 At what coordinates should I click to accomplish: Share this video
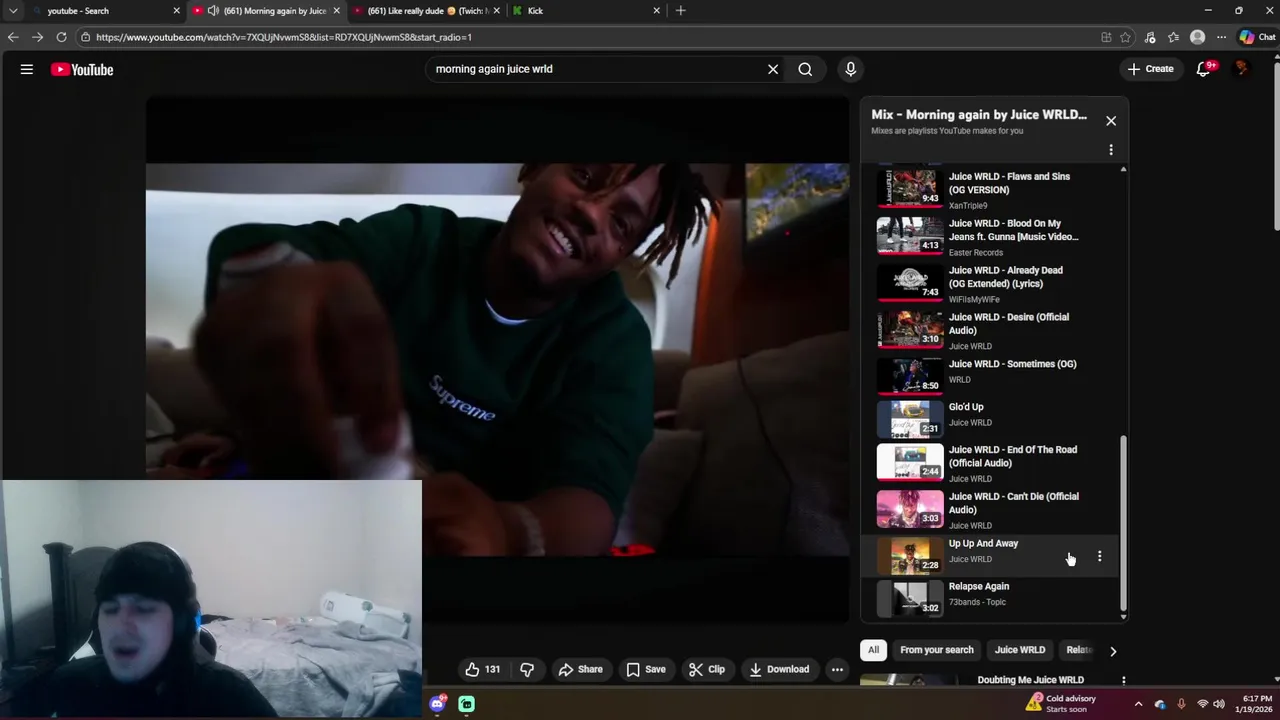click(581, 669)
